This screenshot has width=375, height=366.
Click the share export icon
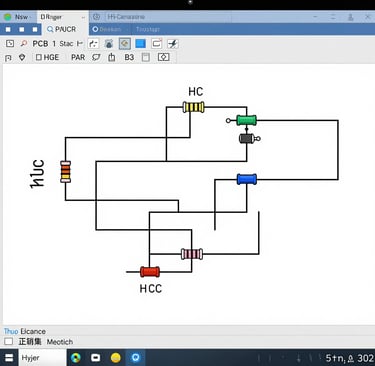pyautogui.click(x=112, y=57)
